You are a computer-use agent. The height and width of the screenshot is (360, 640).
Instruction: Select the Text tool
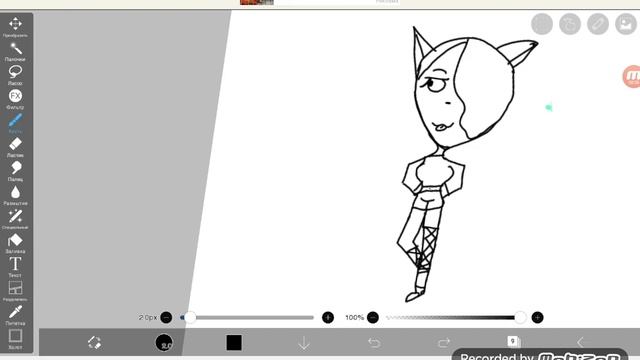click(x=16, y=267)
